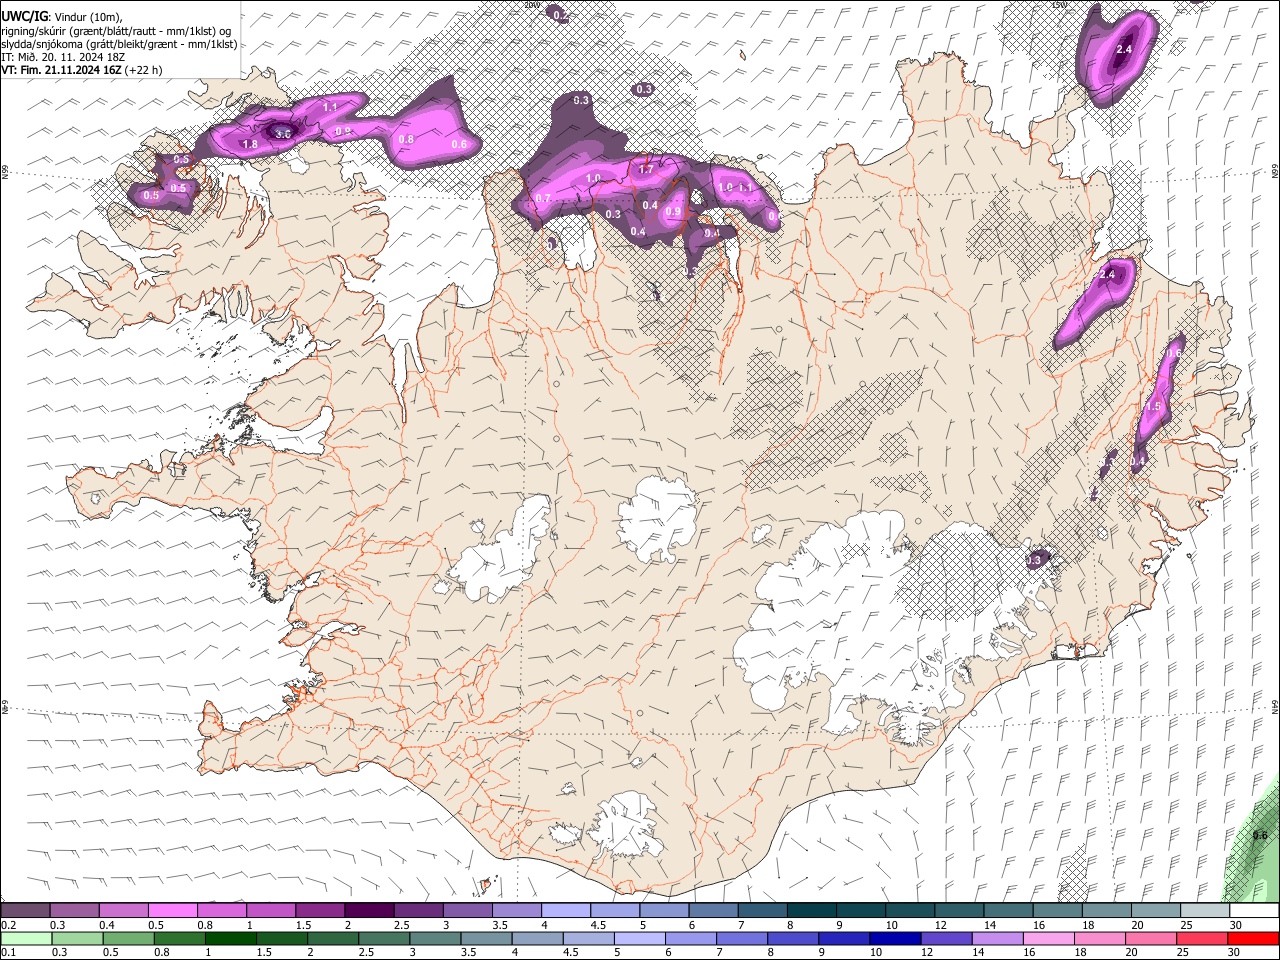Select the pale green lower-scale swatch at 0.1
Viewport: 1280px width, 960px height.
[x=26, y=938]
